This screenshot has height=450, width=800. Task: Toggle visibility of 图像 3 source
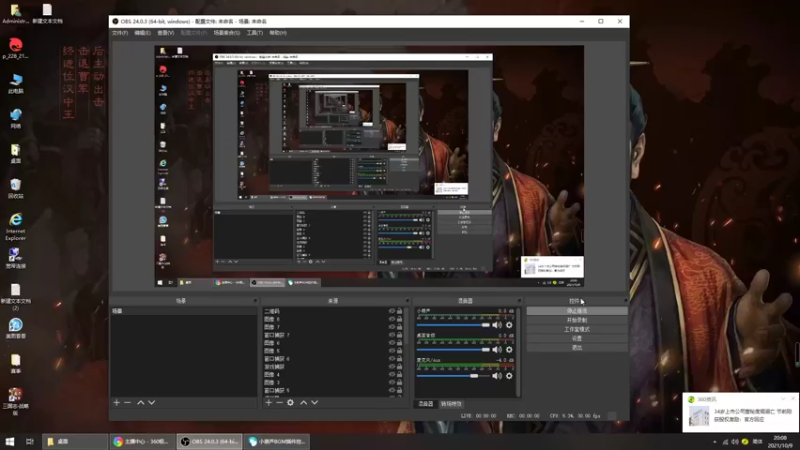(x=391, y=382)
